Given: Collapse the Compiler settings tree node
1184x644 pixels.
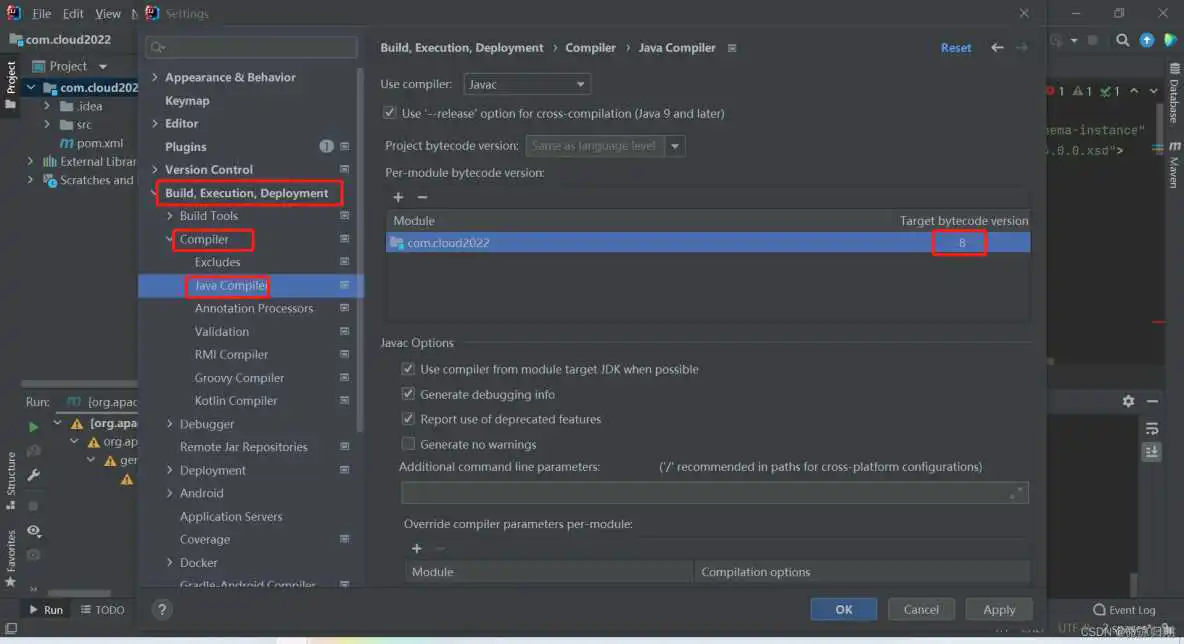Looking at the screenshot, I should [x=170, y=240].
